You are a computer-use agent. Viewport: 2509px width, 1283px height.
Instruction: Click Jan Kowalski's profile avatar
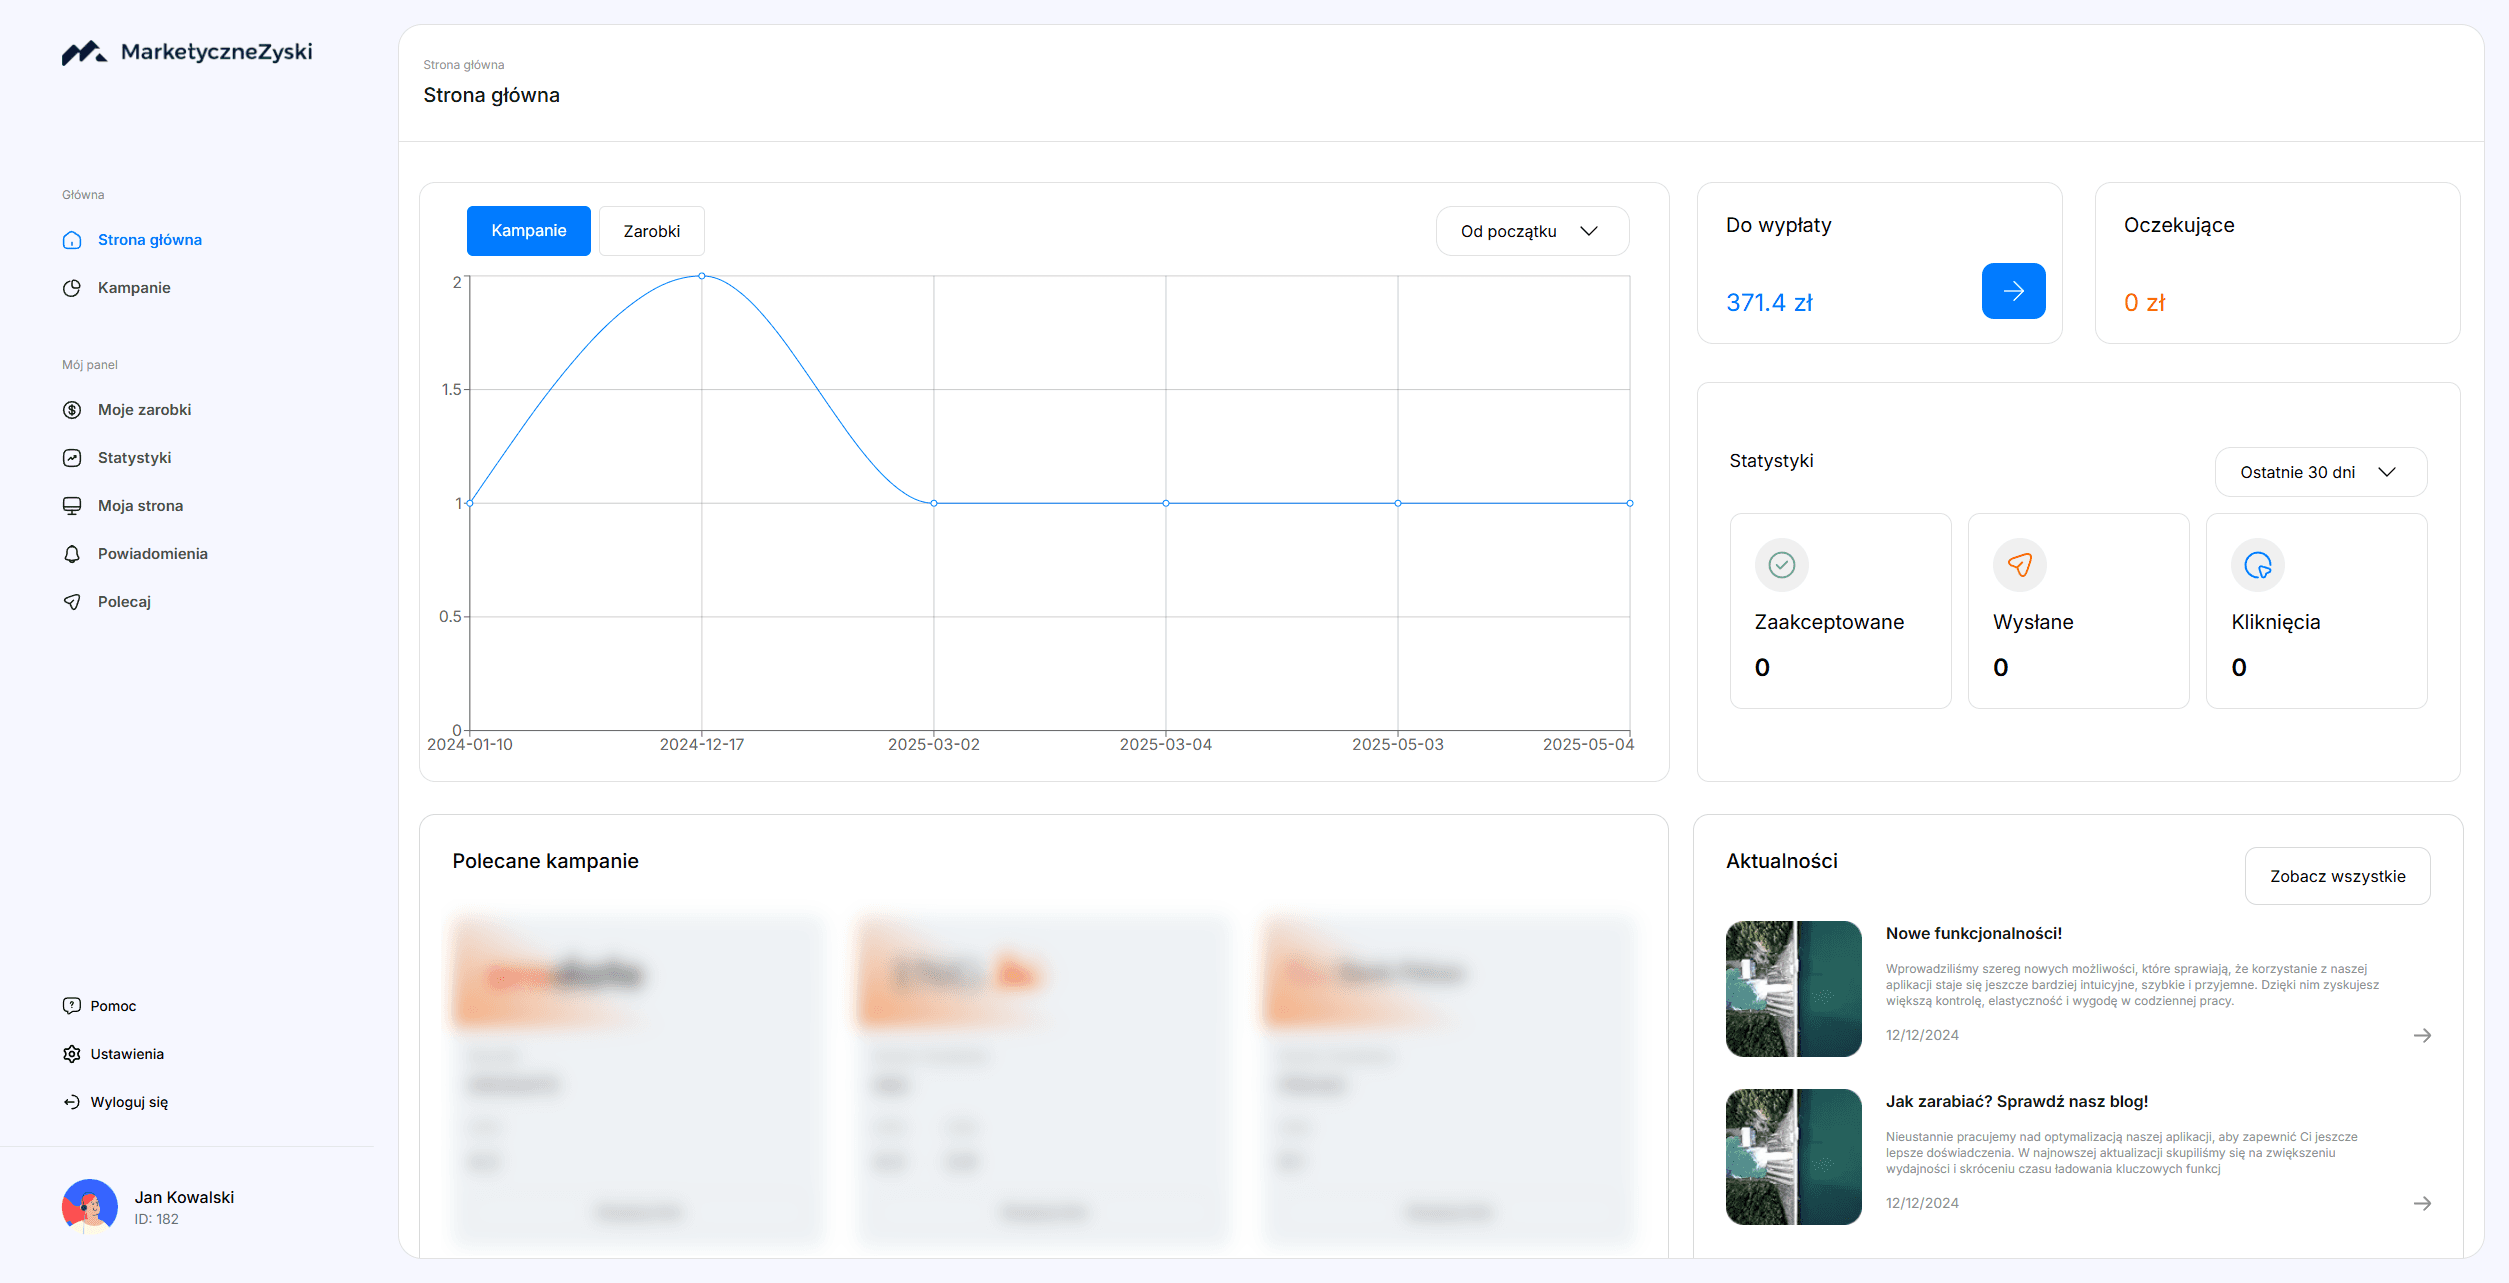click(x=90, y=1206)
